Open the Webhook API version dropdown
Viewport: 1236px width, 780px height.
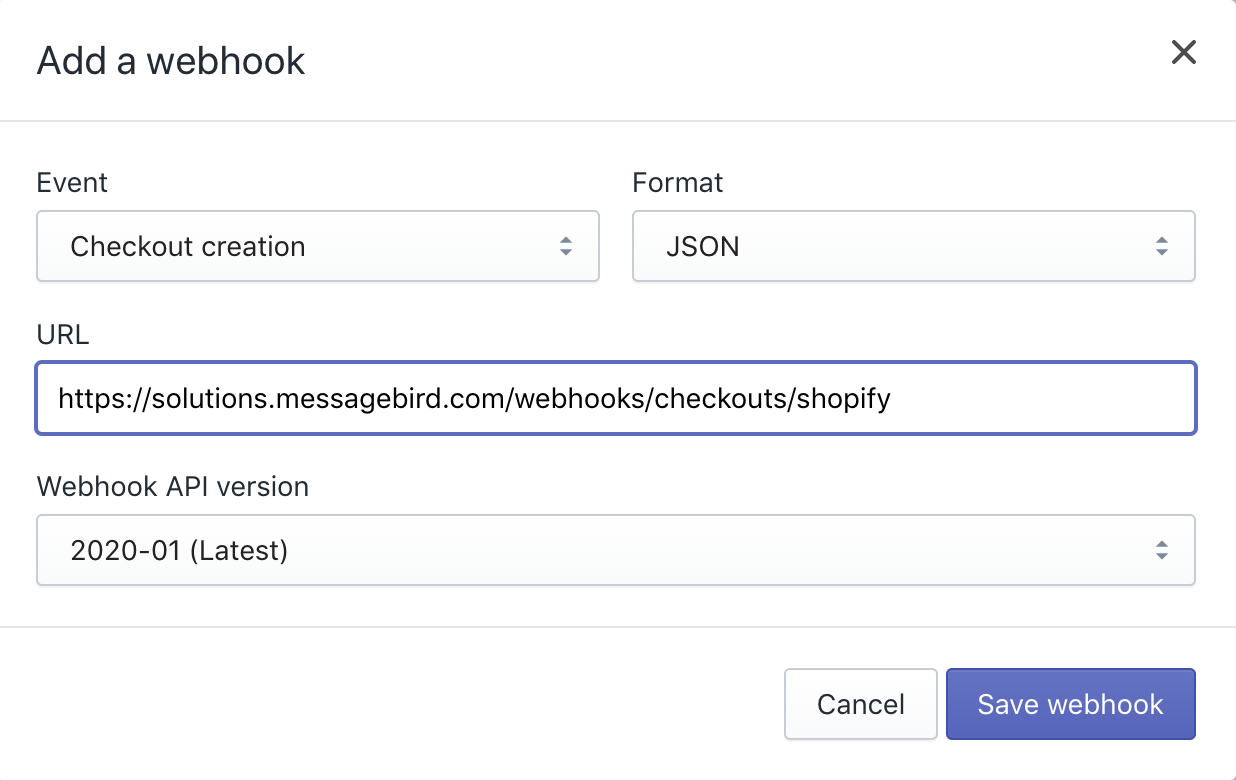point(615,550)
